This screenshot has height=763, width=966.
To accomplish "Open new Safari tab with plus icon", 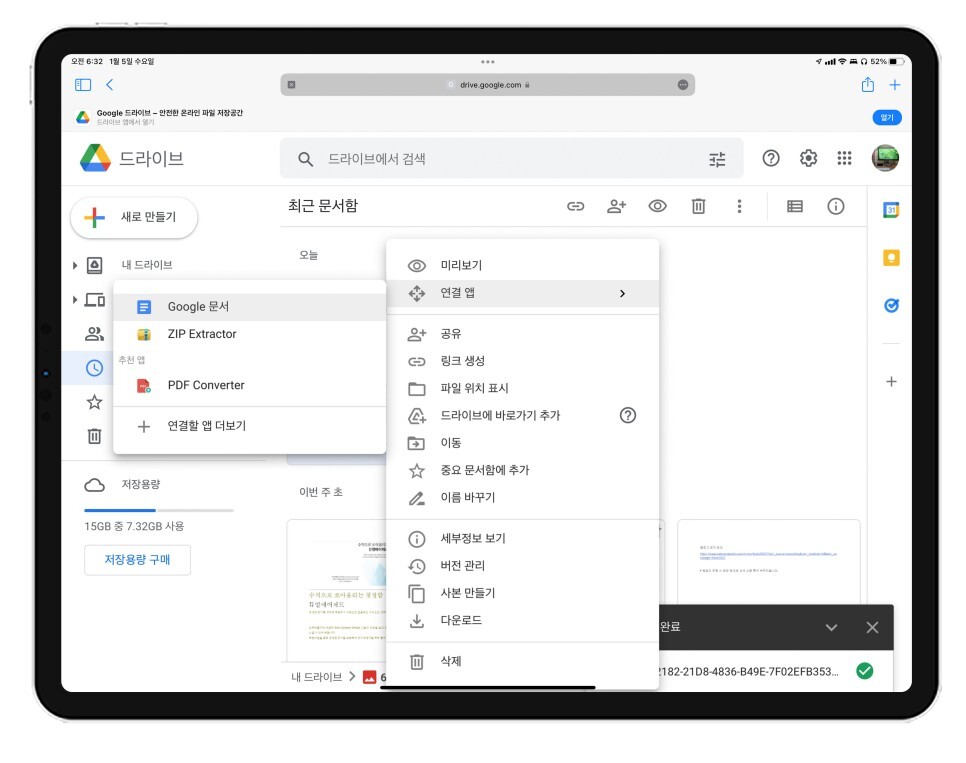I will pyautogui.click(x=895, y=85).
